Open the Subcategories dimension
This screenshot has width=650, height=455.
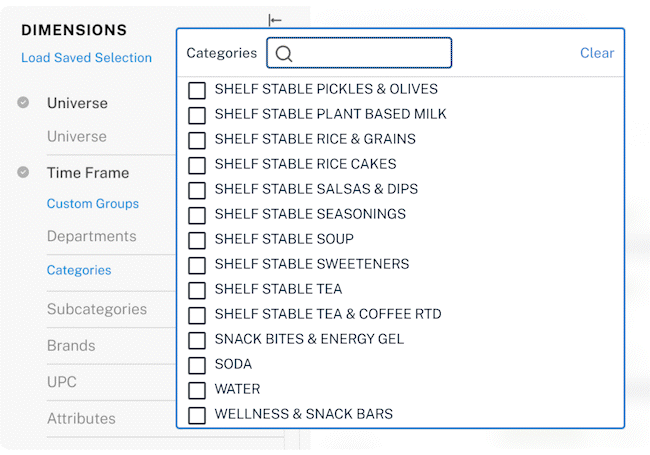[x=97, y=309]
